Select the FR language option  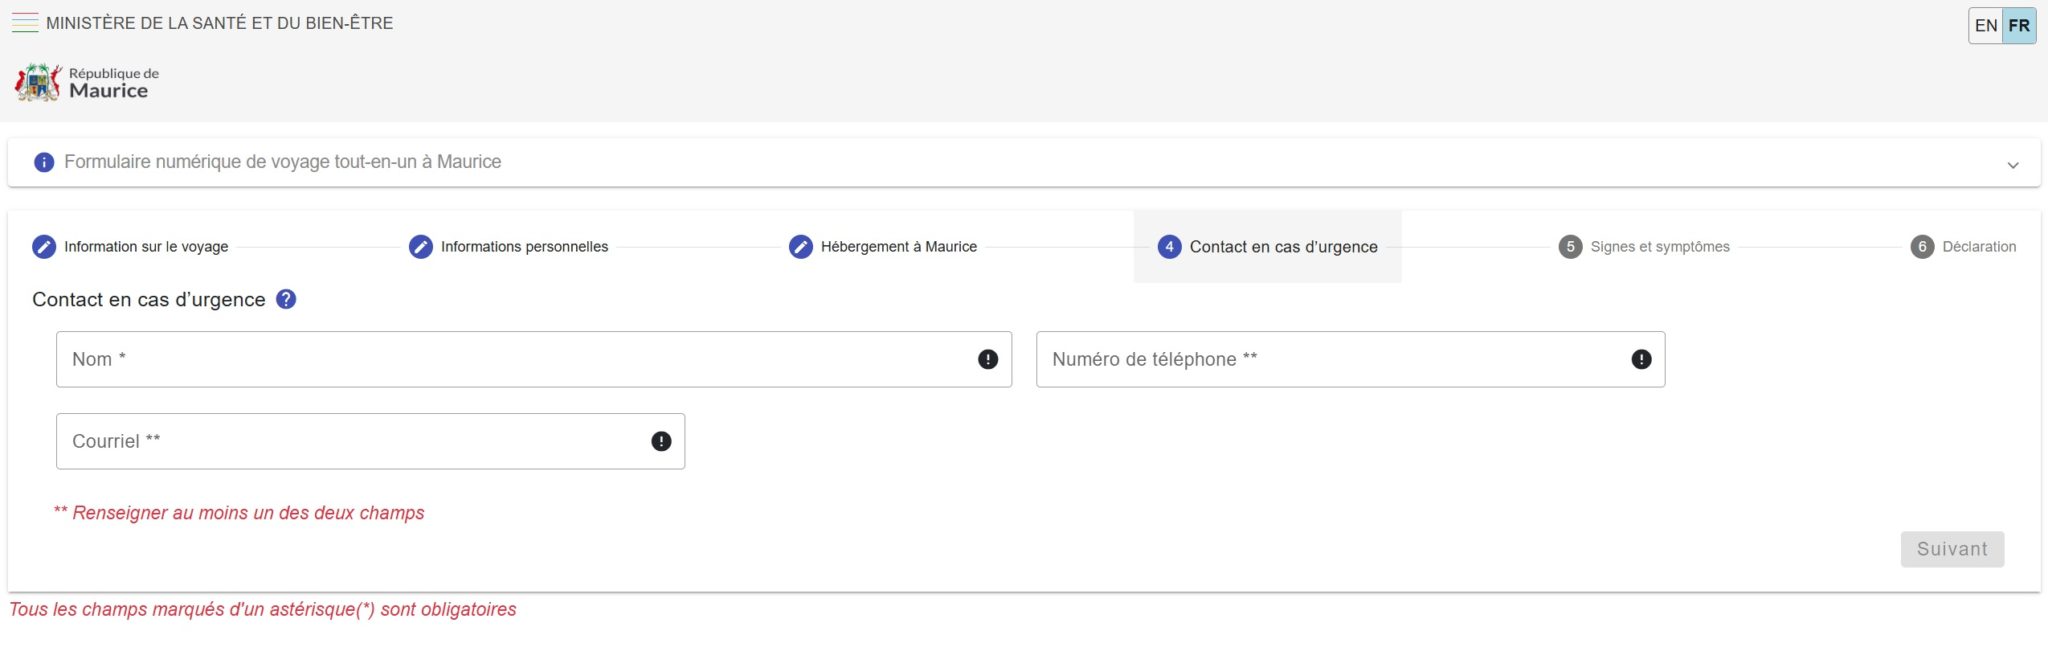tap(2019, 26)
